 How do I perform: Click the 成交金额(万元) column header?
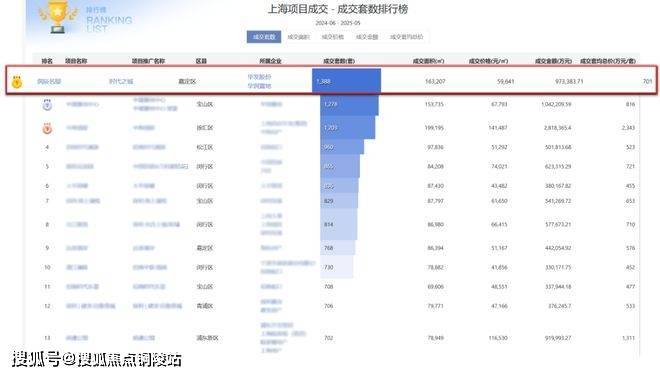click(x=554, y=61)
